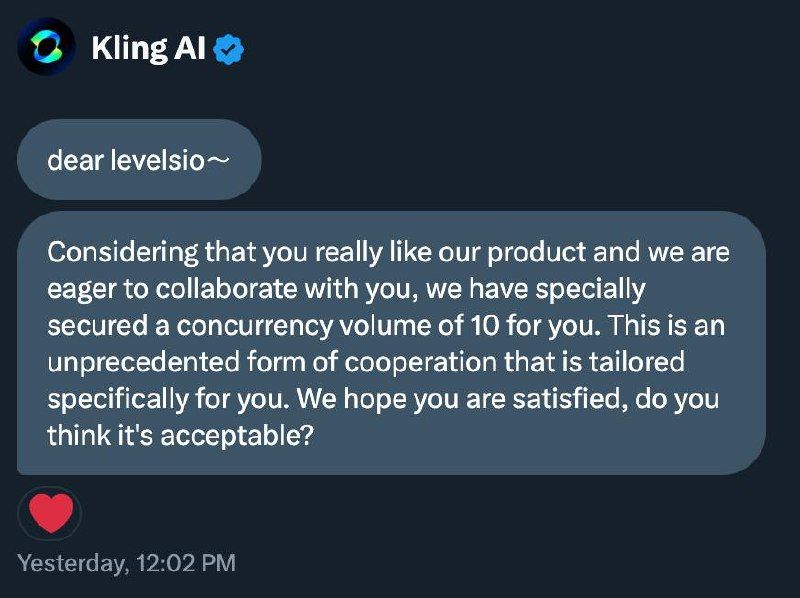The image size is (800, 598).
Task: Open the Kling AI profile avatar
Action: point(46,46)
